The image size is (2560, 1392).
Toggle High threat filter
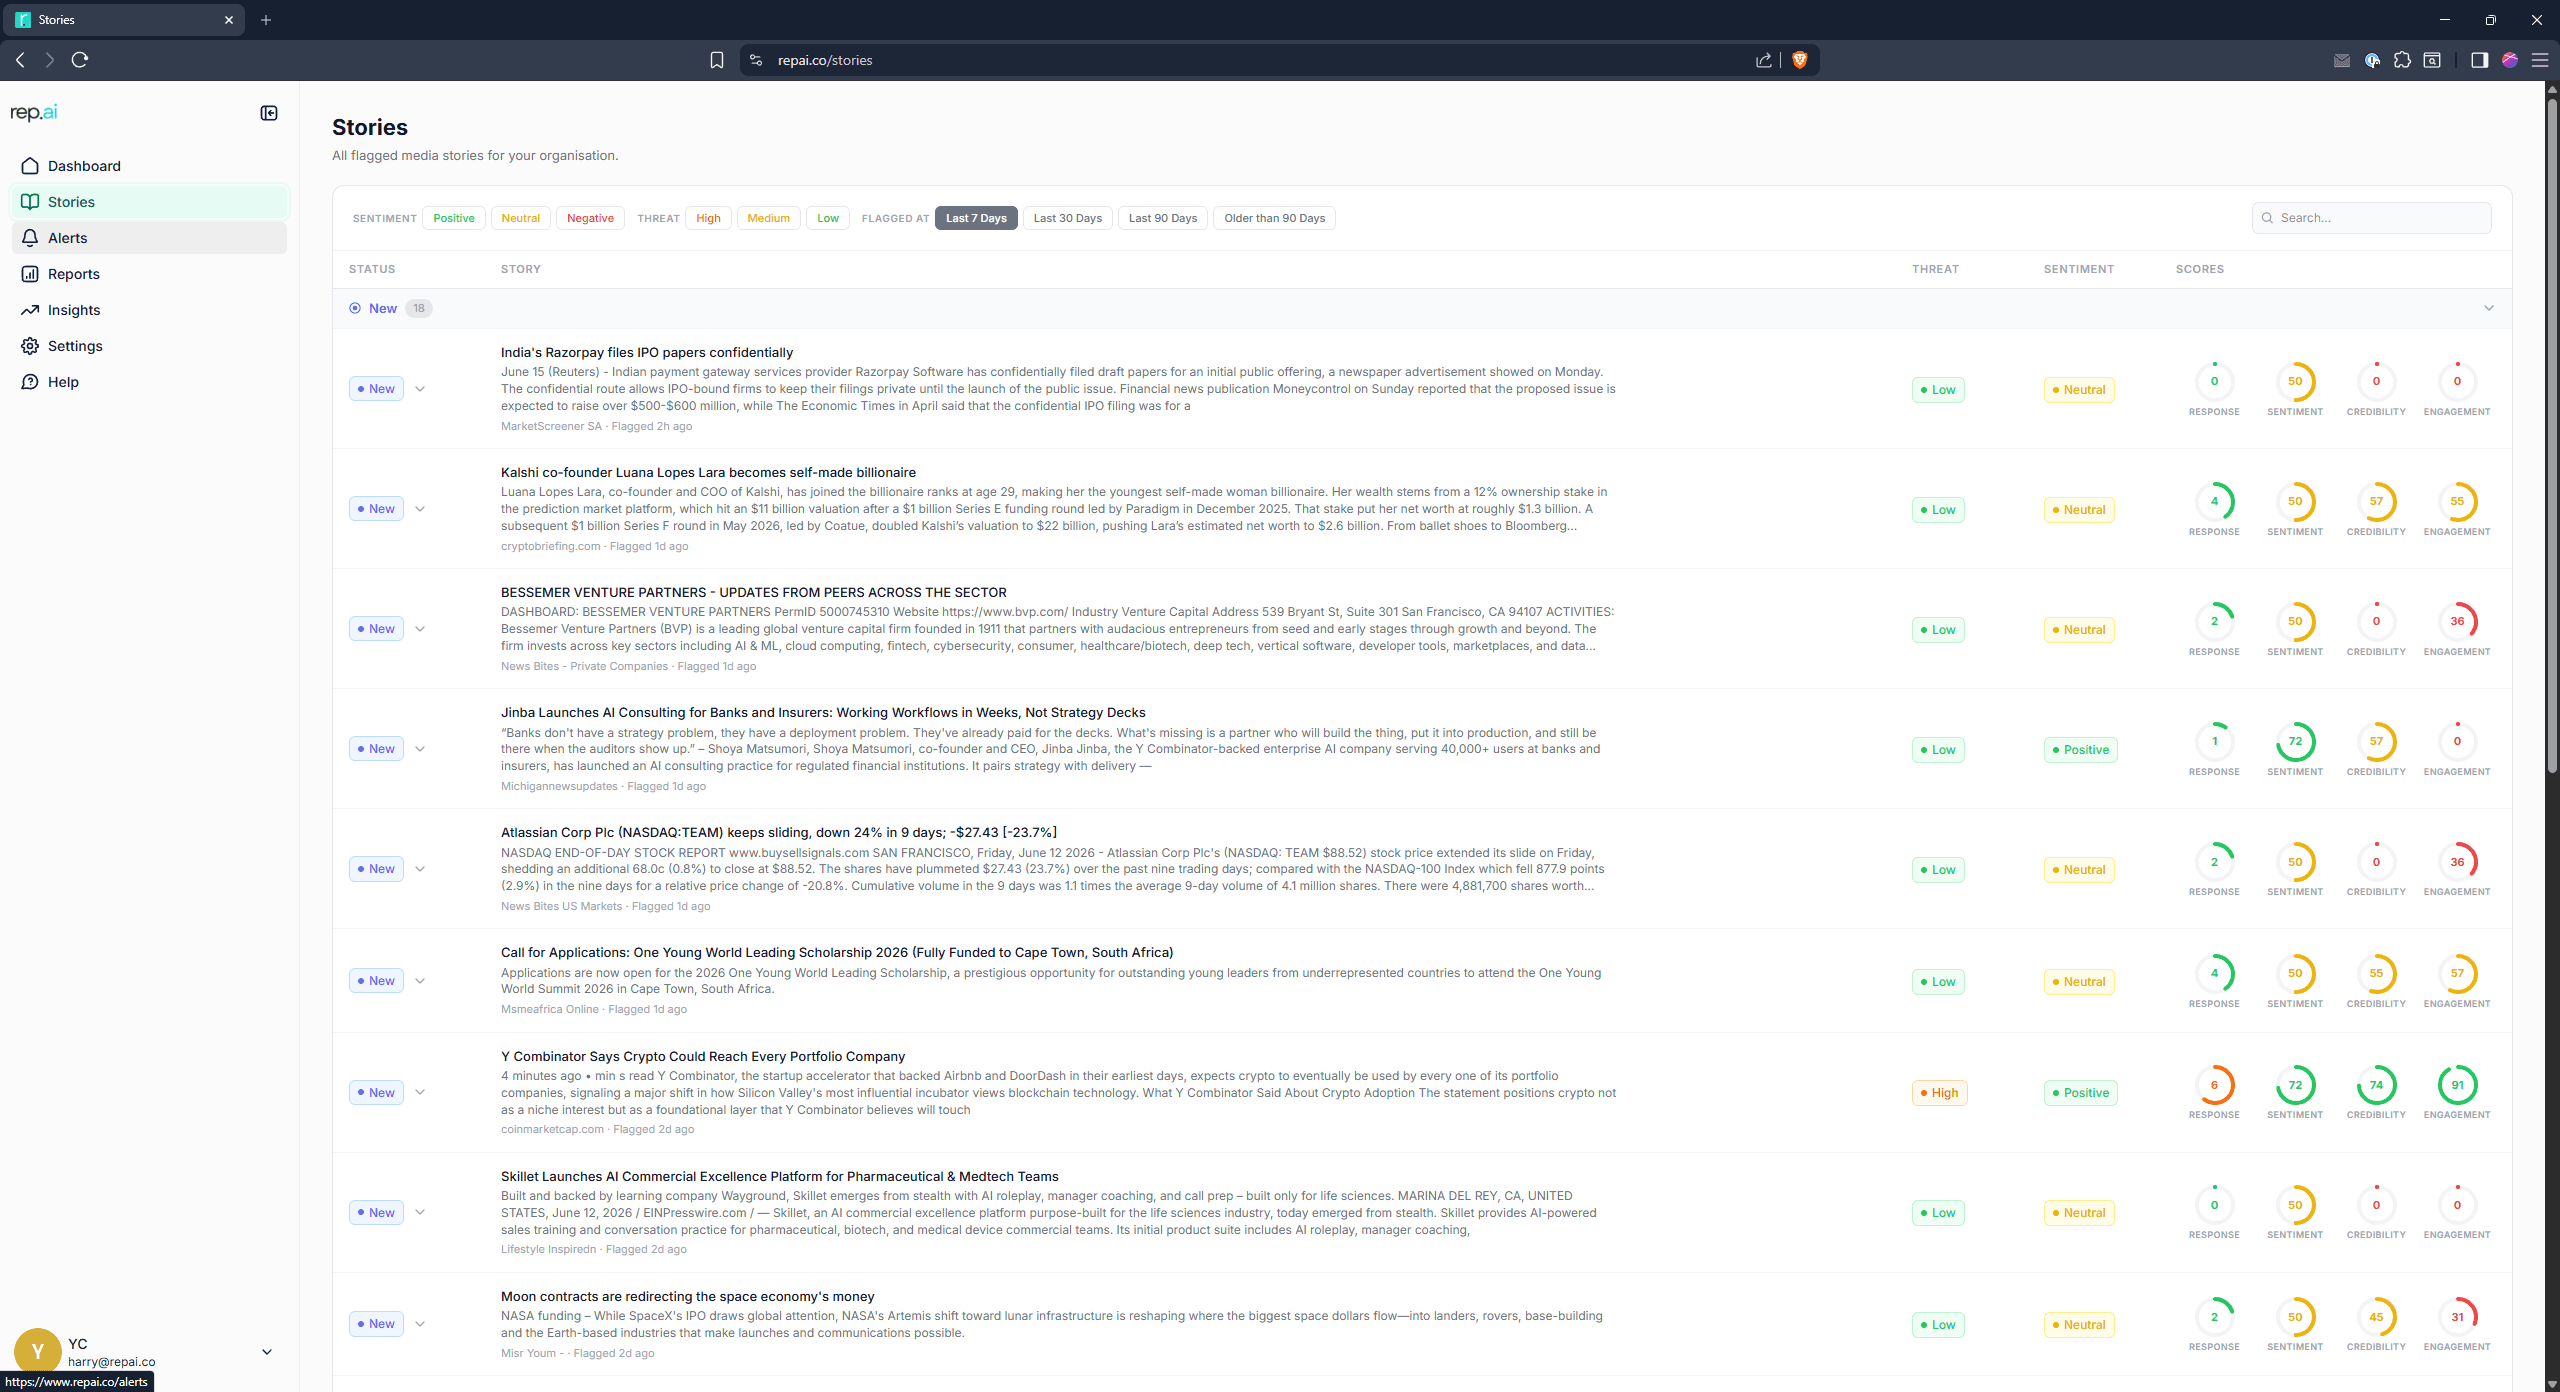coord(708,218)
